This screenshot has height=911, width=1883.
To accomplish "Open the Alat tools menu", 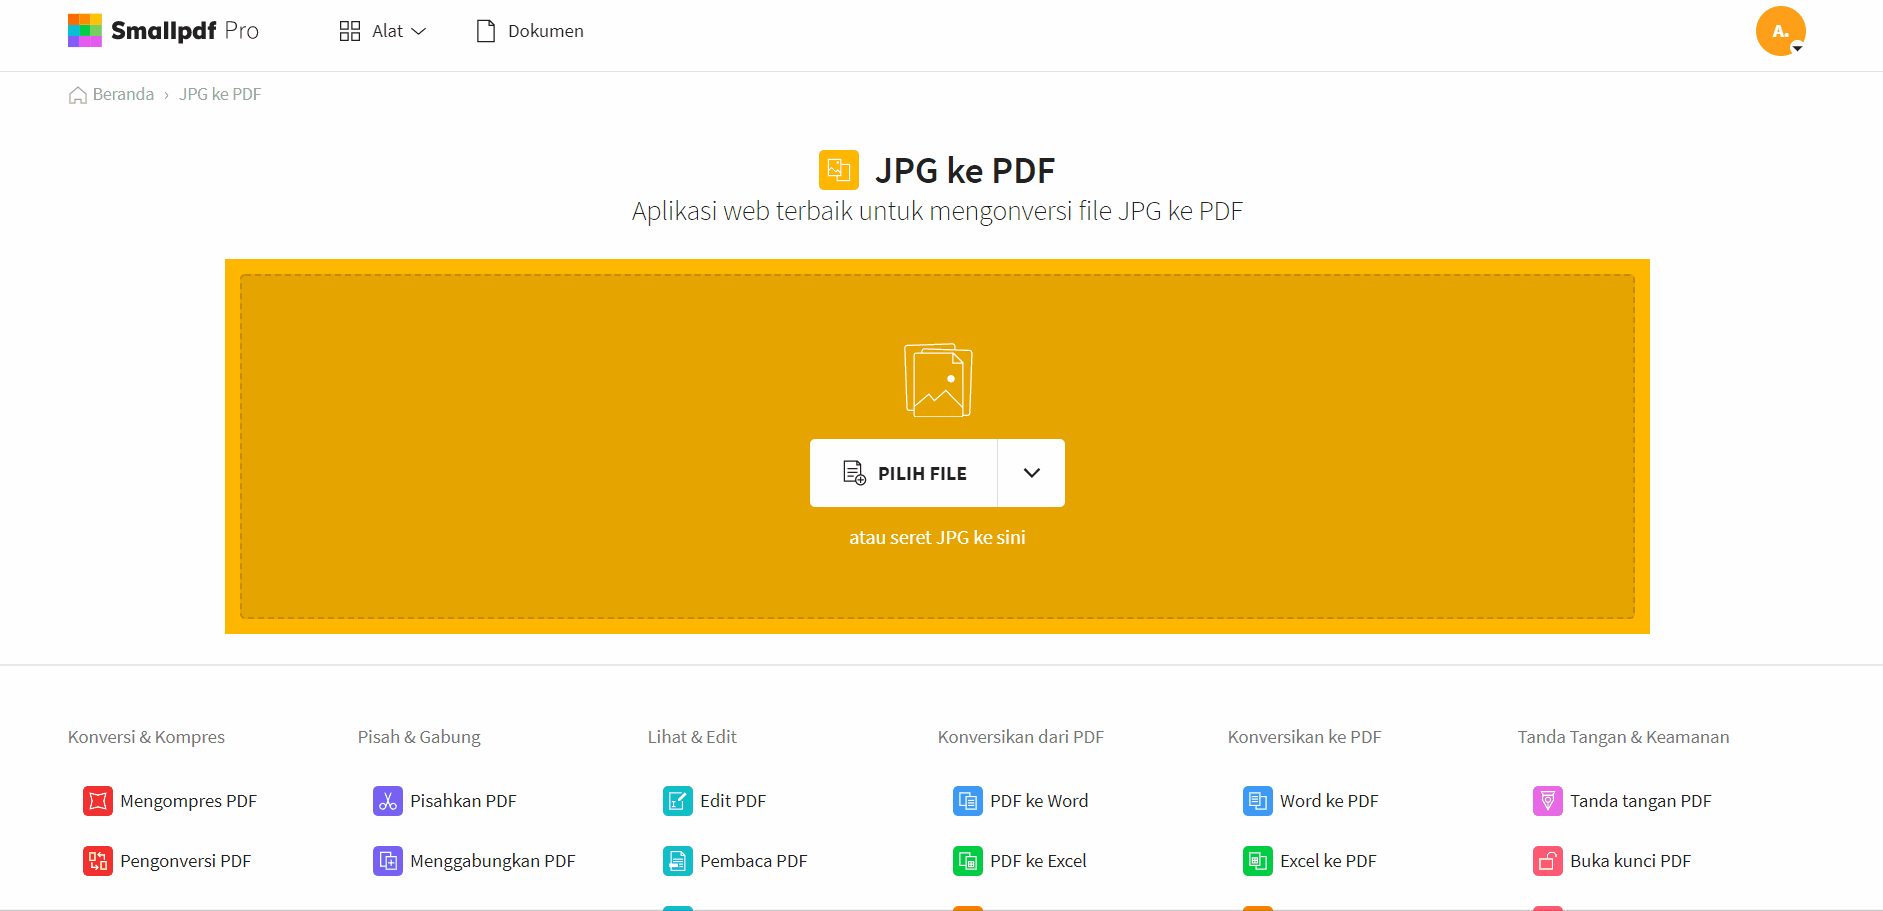I will coord(383,31).
